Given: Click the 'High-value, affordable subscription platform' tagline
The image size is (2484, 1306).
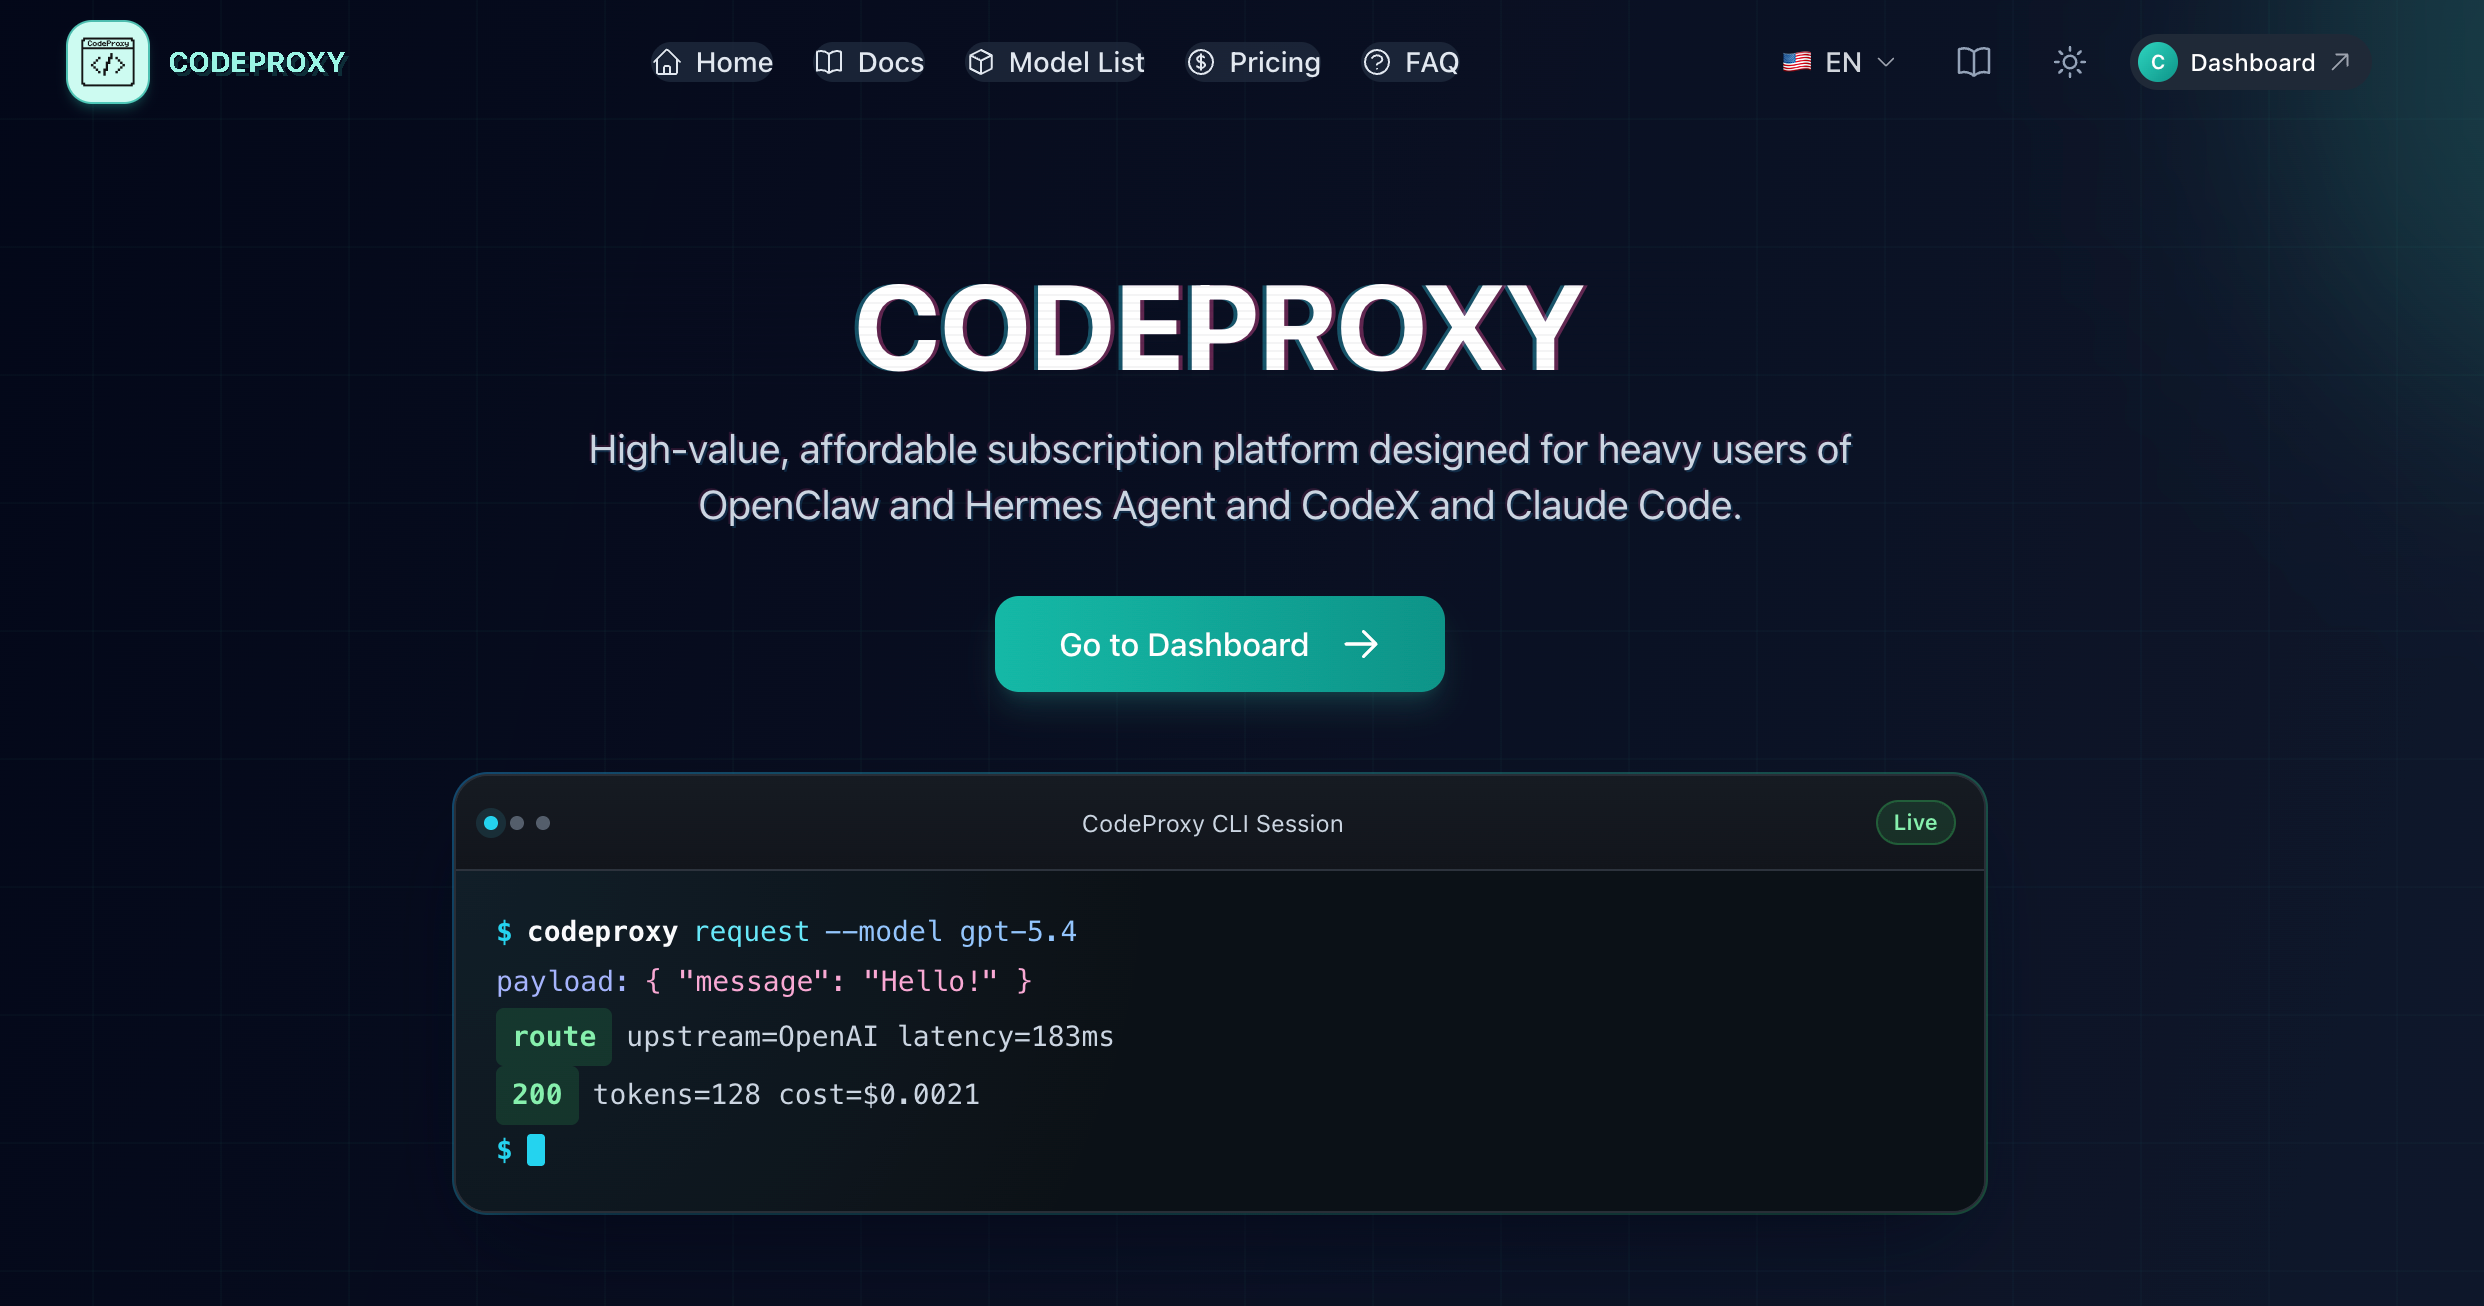Looking at the screenshot, I should point(1219,478).
